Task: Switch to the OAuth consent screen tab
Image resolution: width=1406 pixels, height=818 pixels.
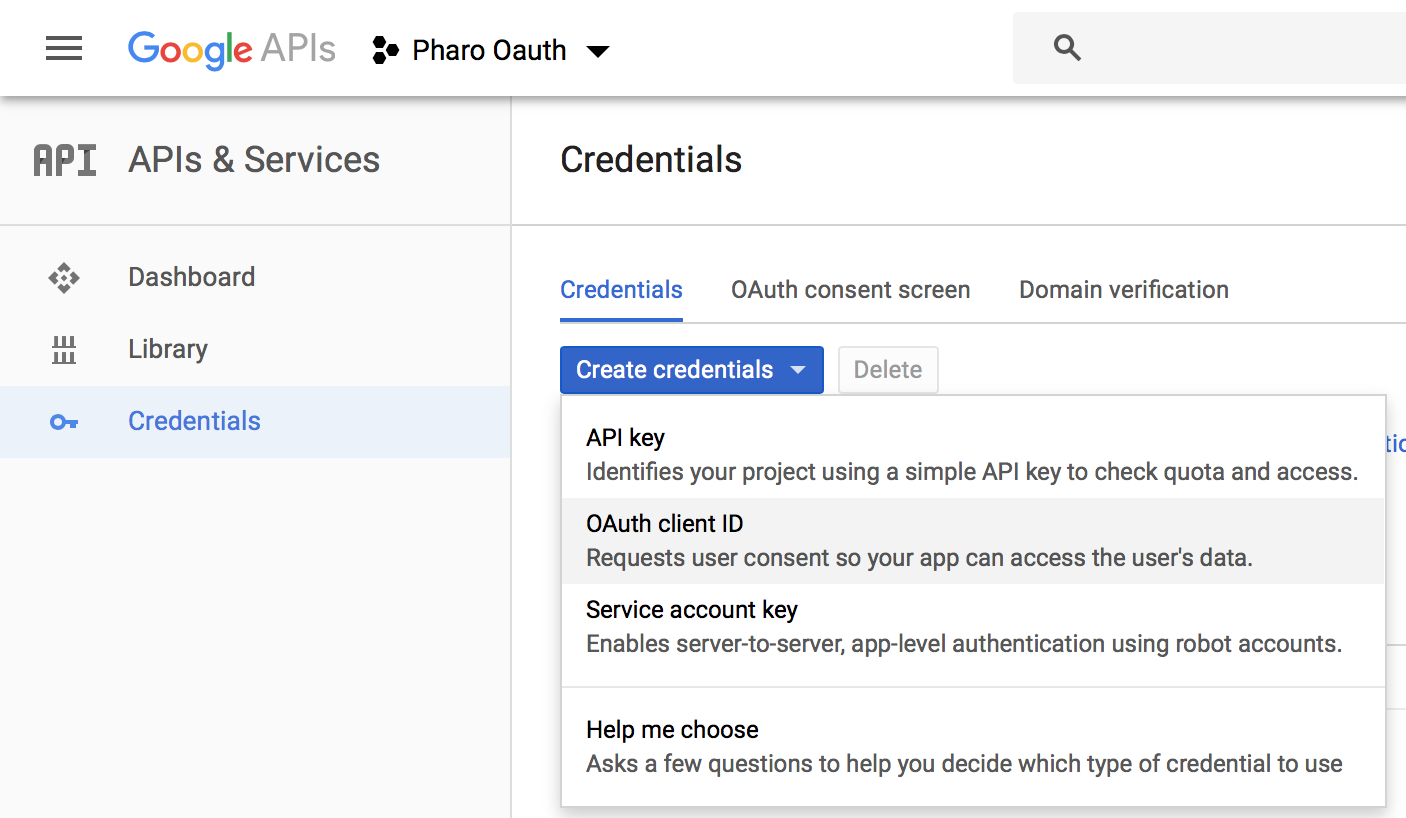Action: coord(850,290)
